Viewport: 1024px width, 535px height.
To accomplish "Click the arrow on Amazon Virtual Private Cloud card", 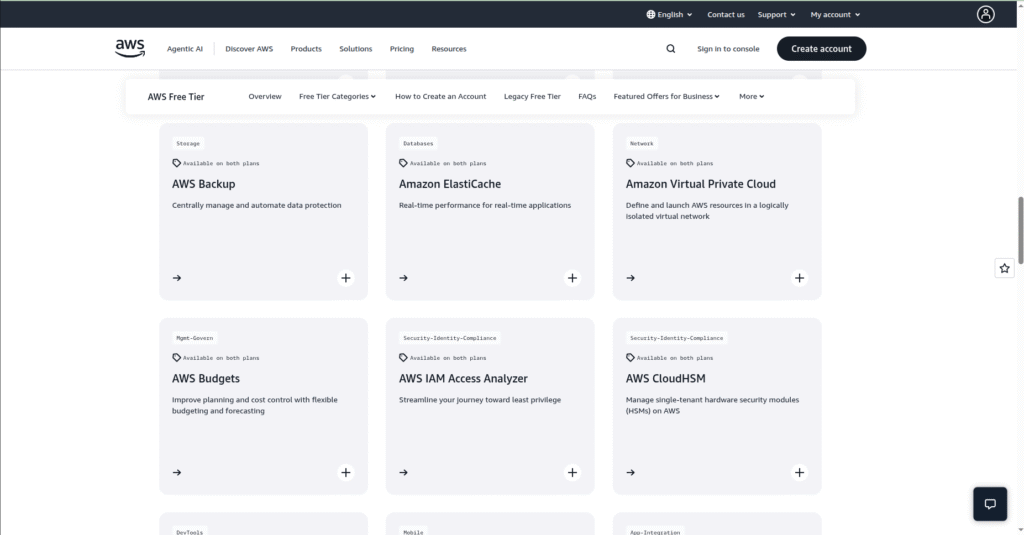I will [630, 278].
